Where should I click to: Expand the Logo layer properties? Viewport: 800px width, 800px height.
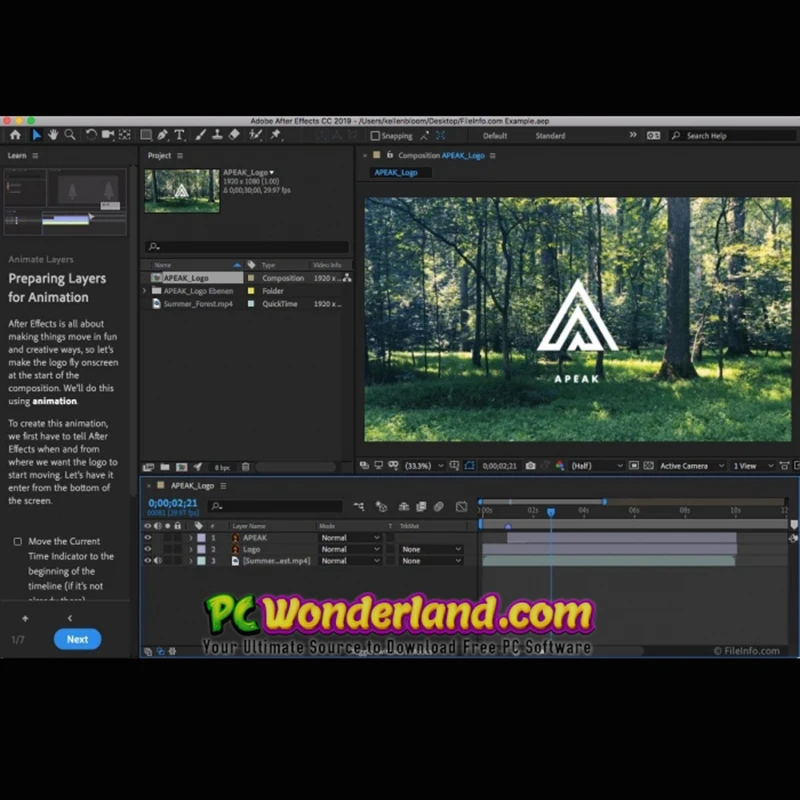191,549
